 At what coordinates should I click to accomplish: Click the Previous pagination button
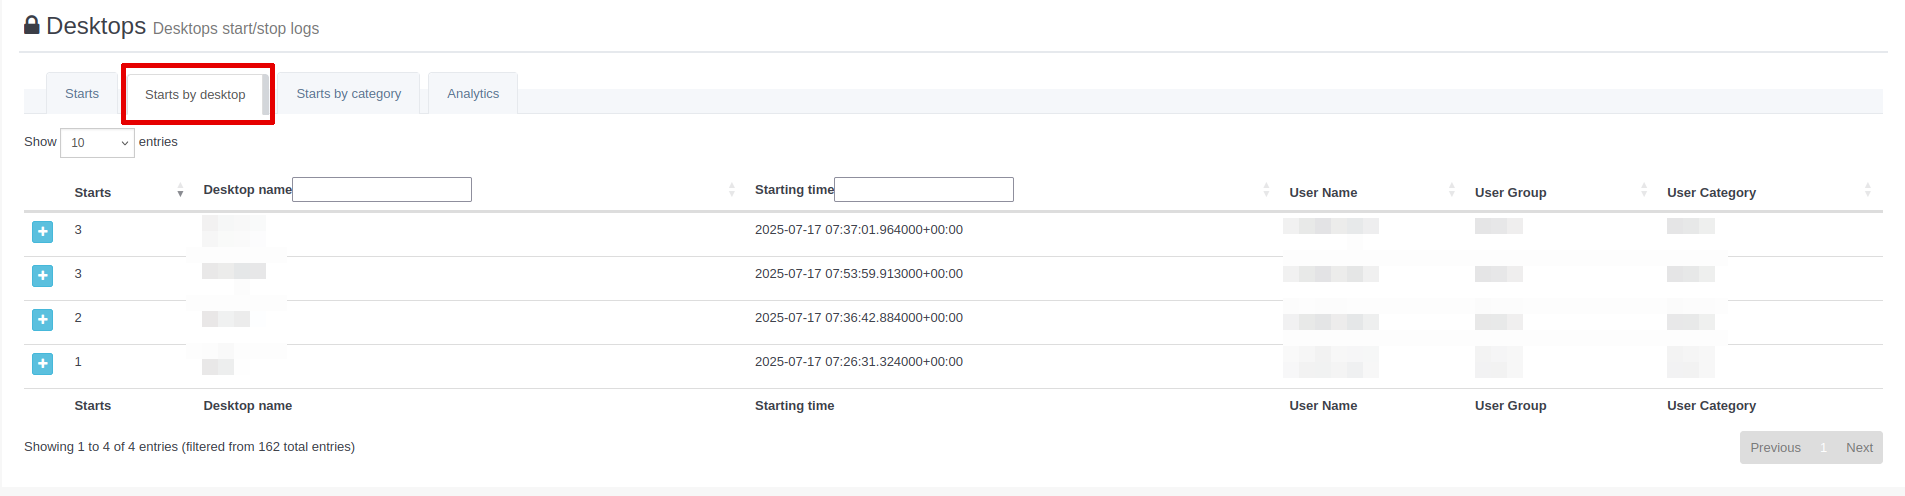[x=1775, y=448]
